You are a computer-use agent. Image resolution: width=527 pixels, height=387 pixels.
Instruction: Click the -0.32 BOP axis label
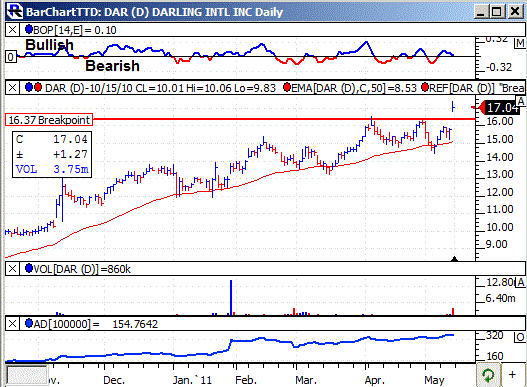(x=498, y=67)
